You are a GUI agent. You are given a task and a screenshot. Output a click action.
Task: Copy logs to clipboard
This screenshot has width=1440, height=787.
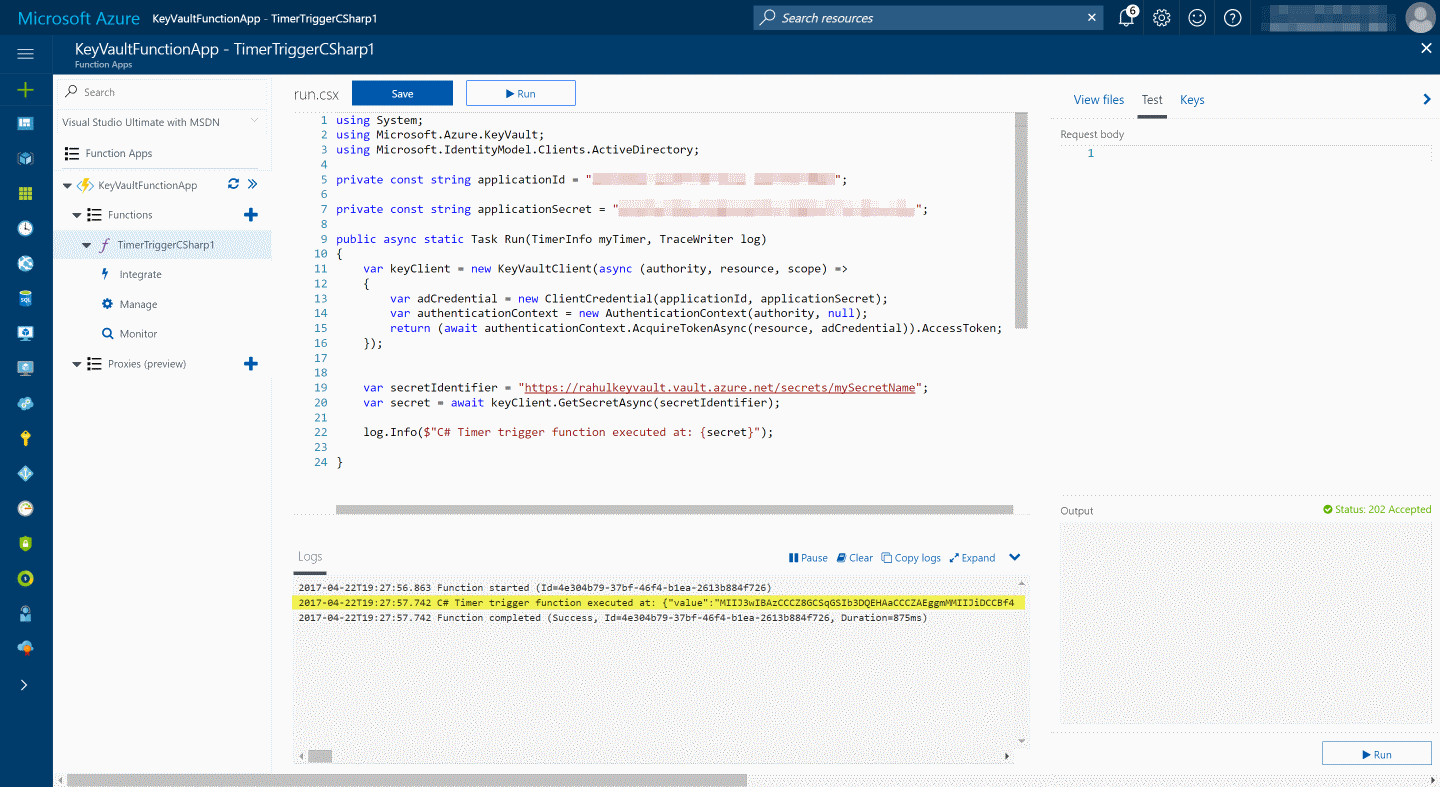click(x=911, y=558)
